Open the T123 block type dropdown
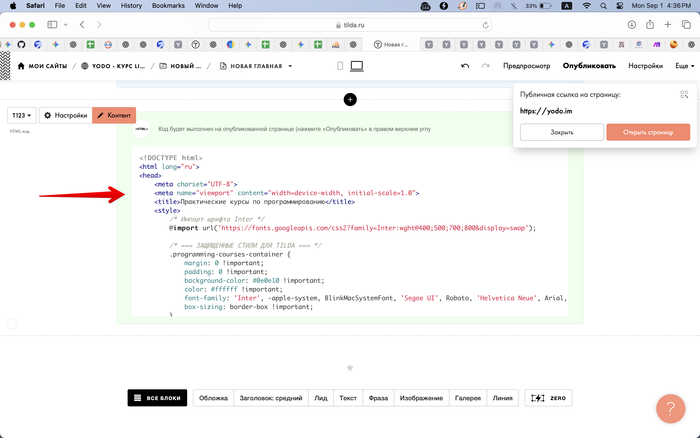700x438 pixels. coord(22,116)
